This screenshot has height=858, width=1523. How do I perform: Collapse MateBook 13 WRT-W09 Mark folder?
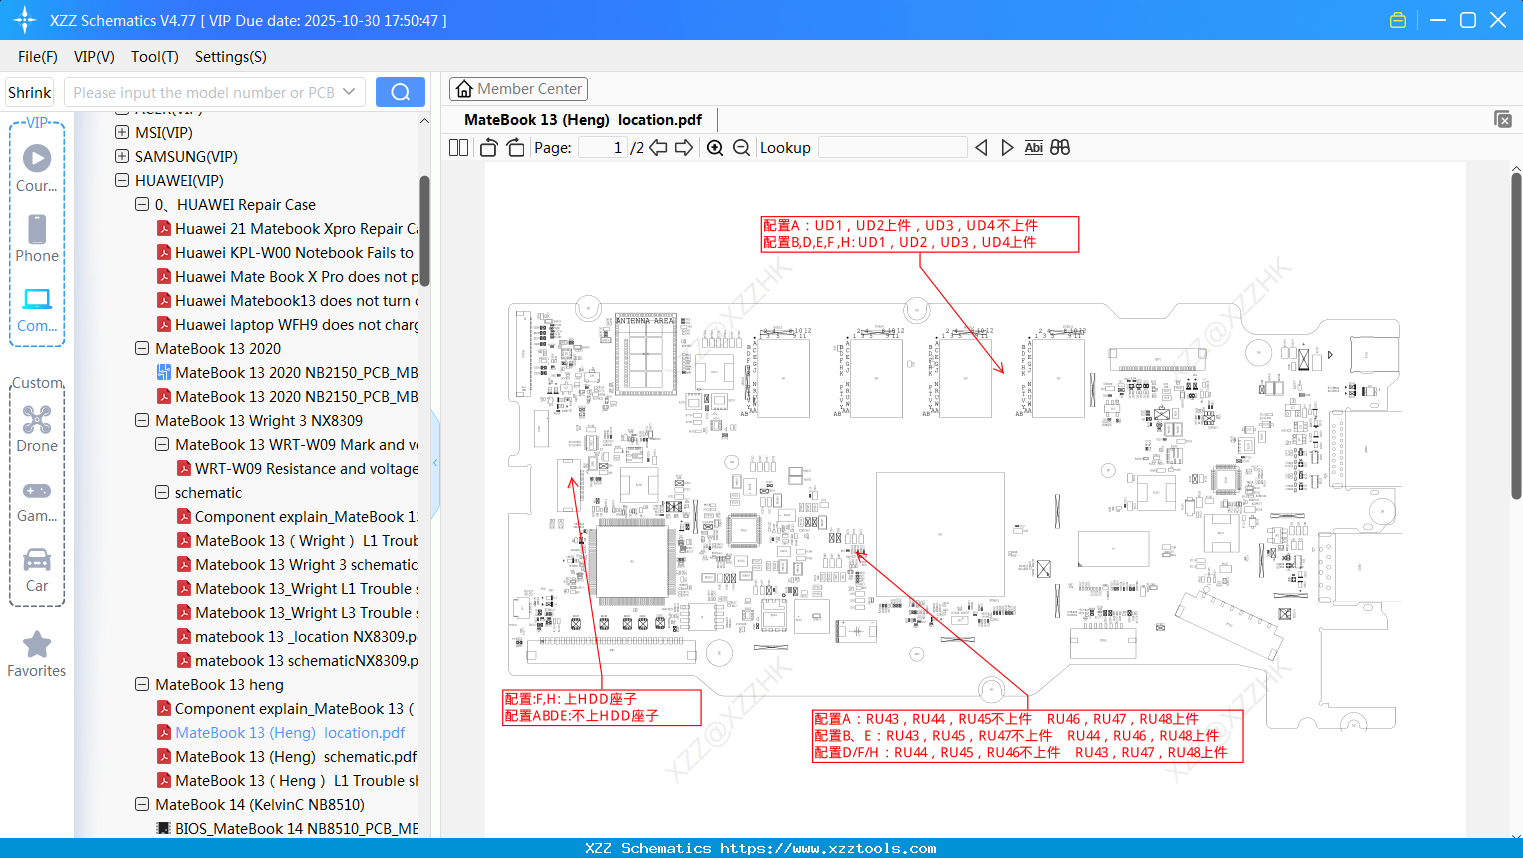(x=162, y=444)
